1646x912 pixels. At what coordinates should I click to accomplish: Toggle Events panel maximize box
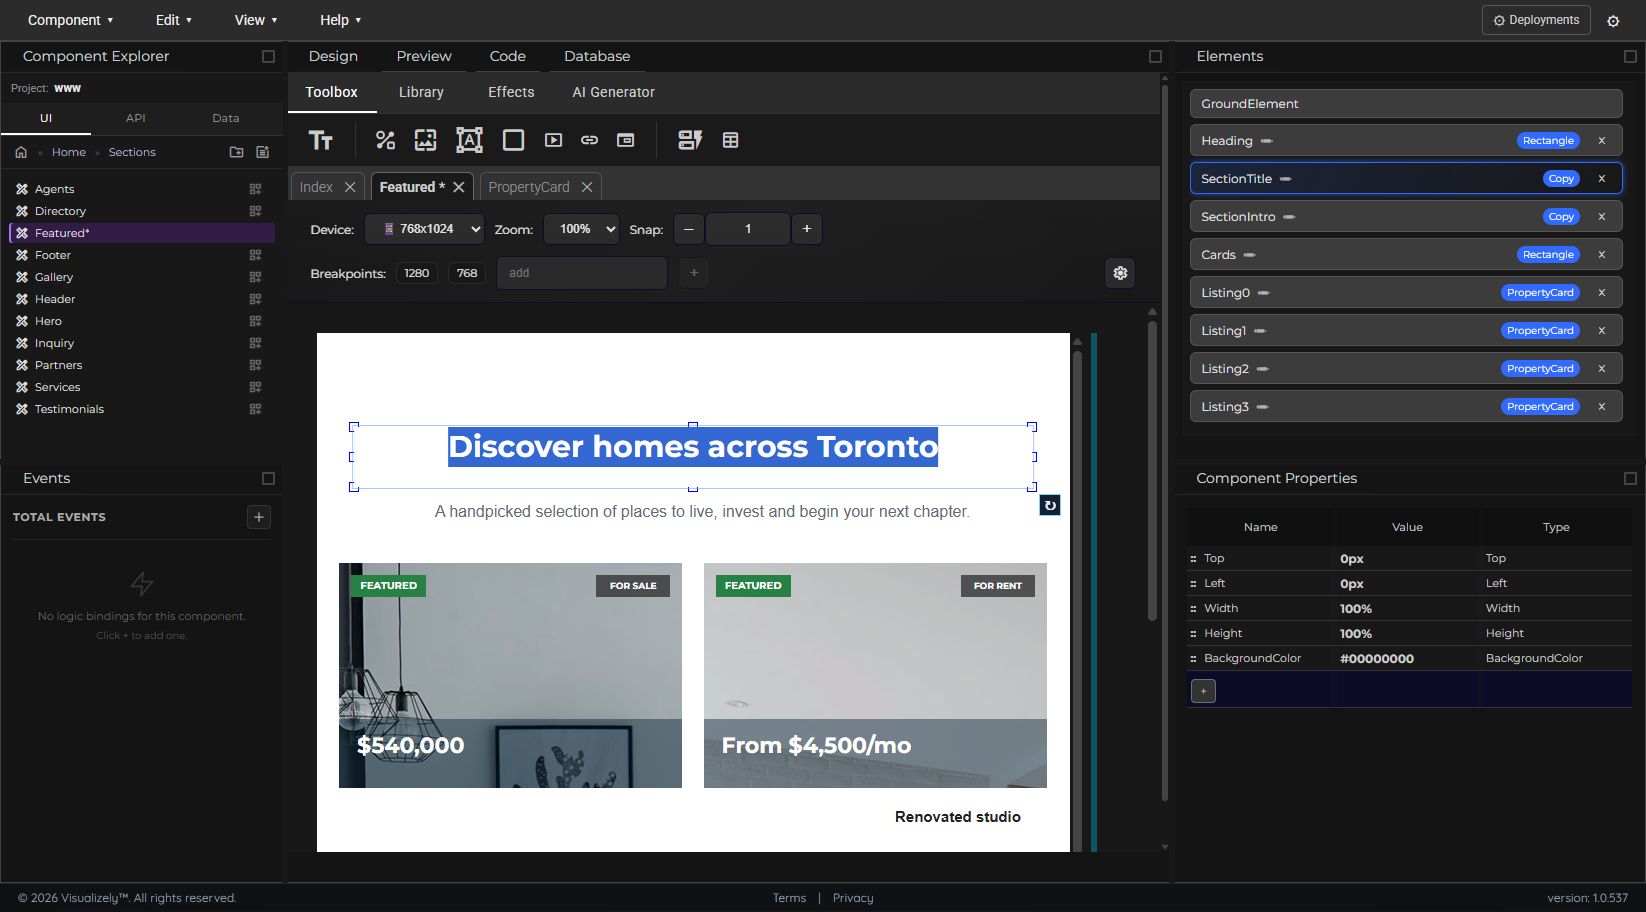pos(268,479)
